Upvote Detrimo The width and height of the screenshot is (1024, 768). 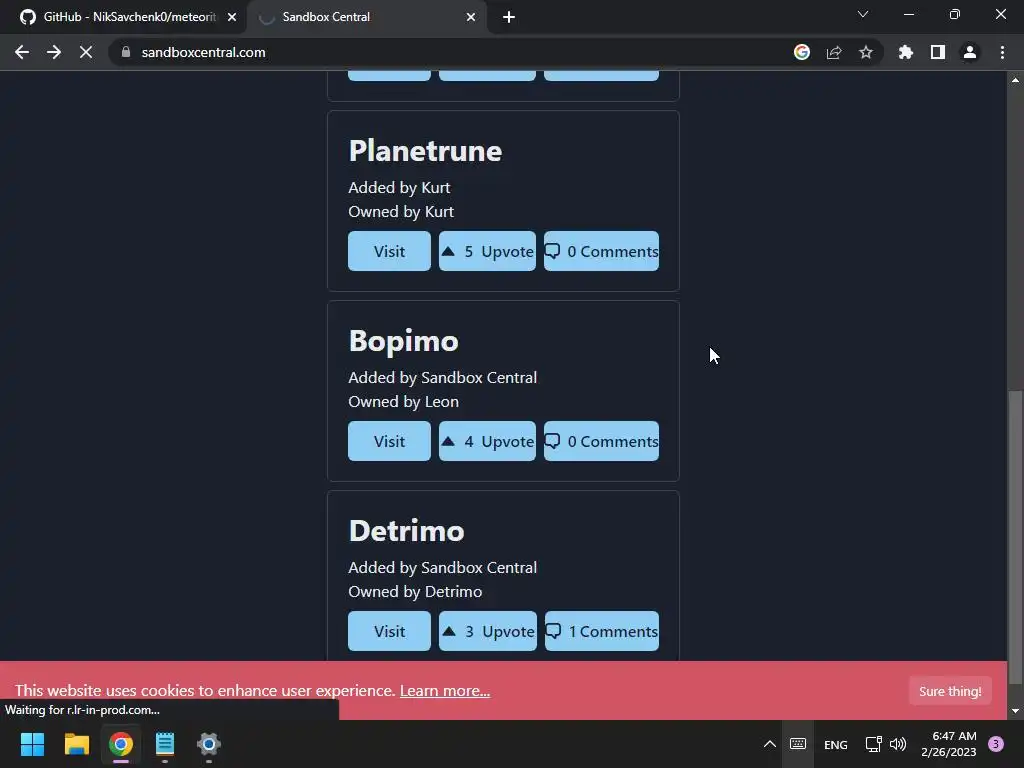coord(488,631)
